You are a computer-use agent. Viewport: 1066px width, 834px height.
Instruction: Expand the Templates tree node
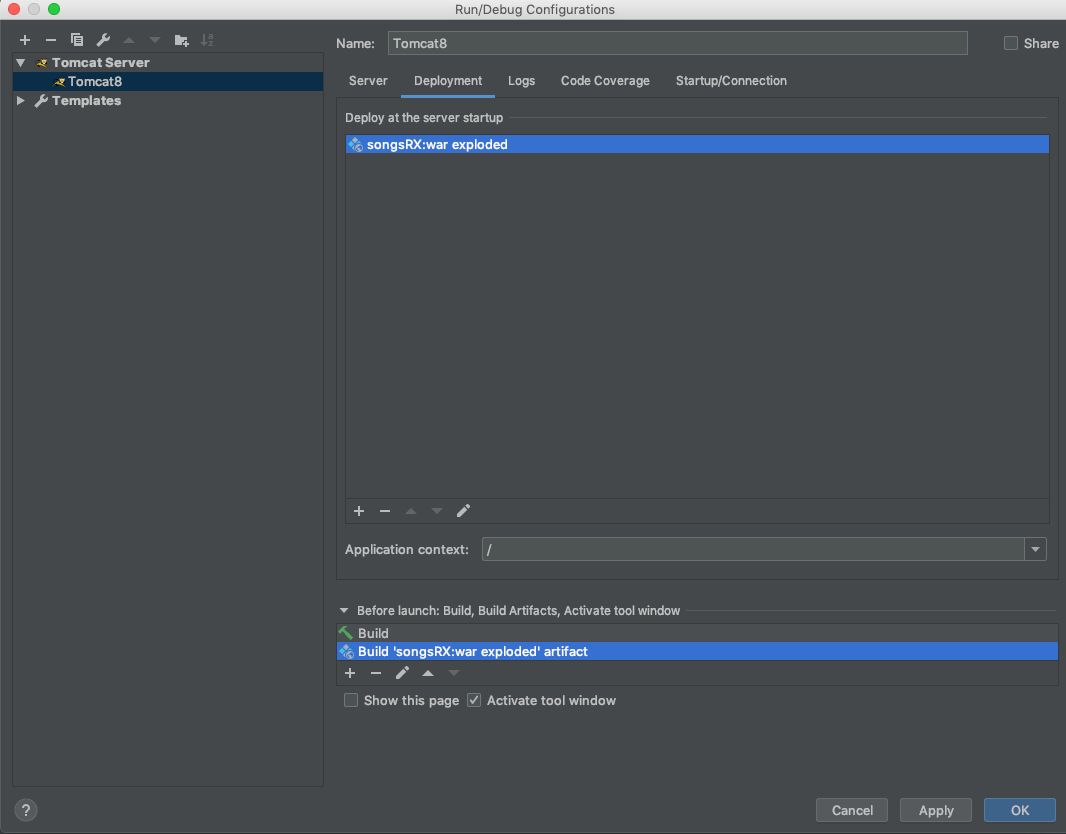point(21,101)
